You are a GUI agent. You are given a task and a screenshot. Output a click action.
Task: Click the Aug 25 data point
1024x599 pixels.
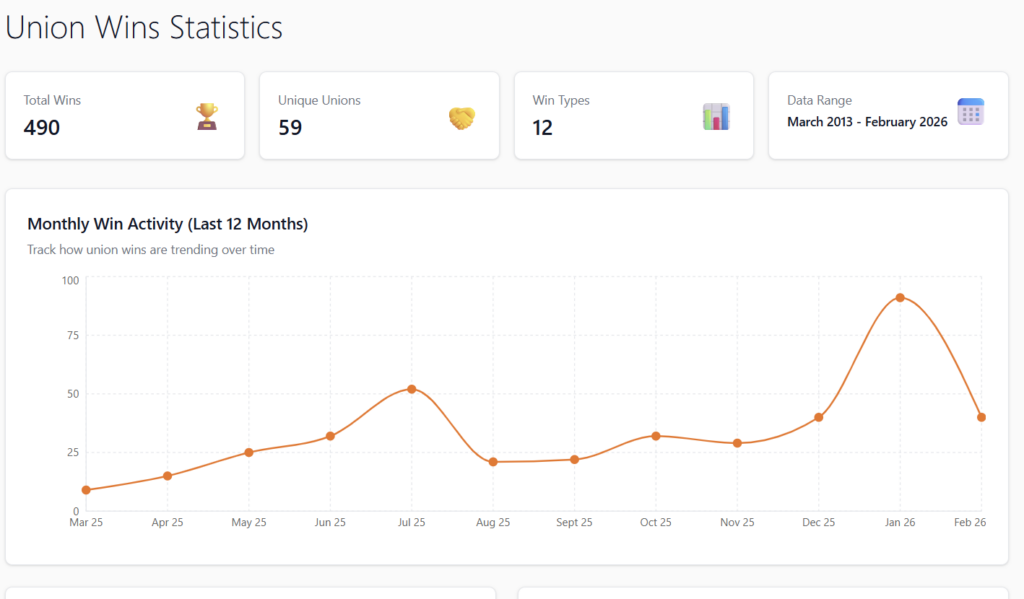pyautogui.click(x=493, y=462)
